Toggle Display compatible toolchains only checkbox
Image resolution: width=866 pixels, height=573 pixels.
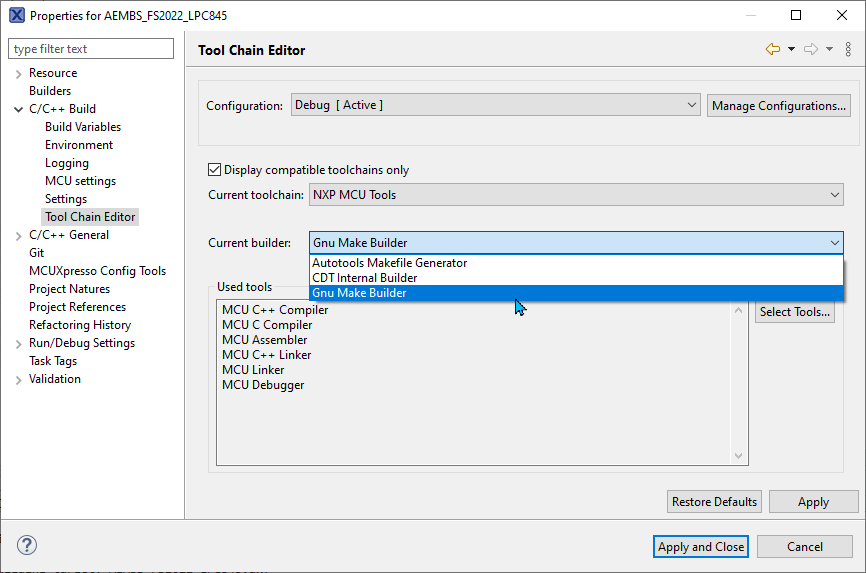point(214,170)
